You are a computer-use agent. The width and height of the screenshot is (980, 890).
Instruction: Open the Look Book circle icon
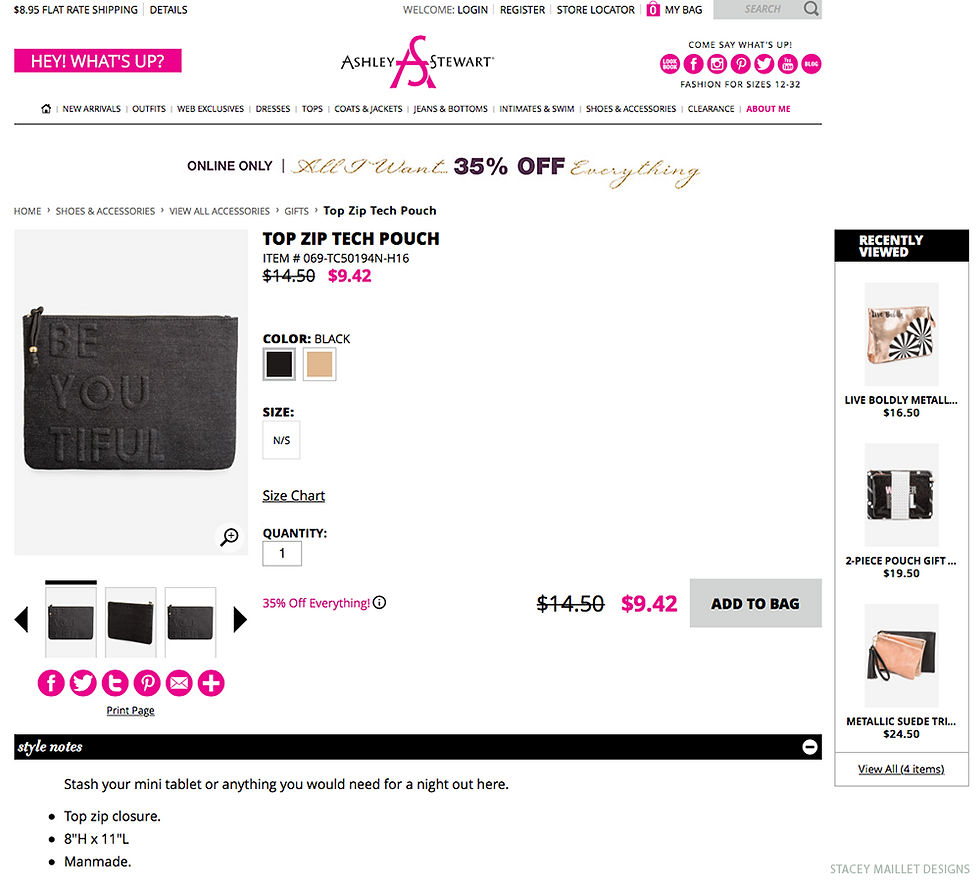coord(670,64)
